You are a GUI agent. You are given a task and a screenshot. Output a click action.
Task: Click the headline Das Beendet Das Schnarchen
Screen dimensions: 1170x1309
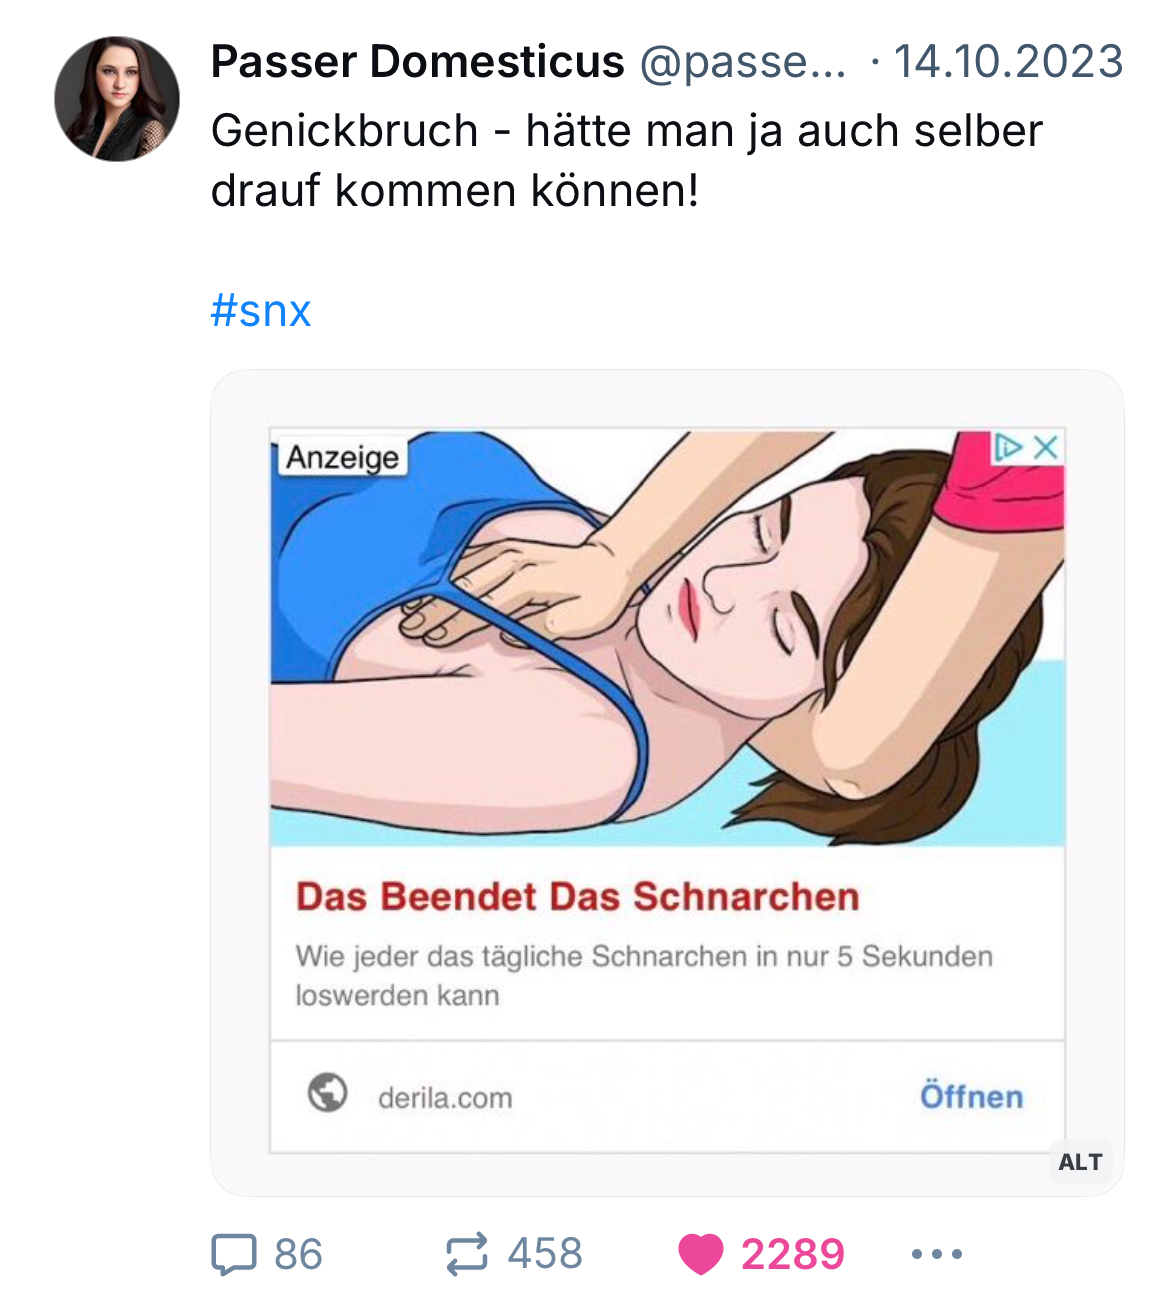coord(577,897)
